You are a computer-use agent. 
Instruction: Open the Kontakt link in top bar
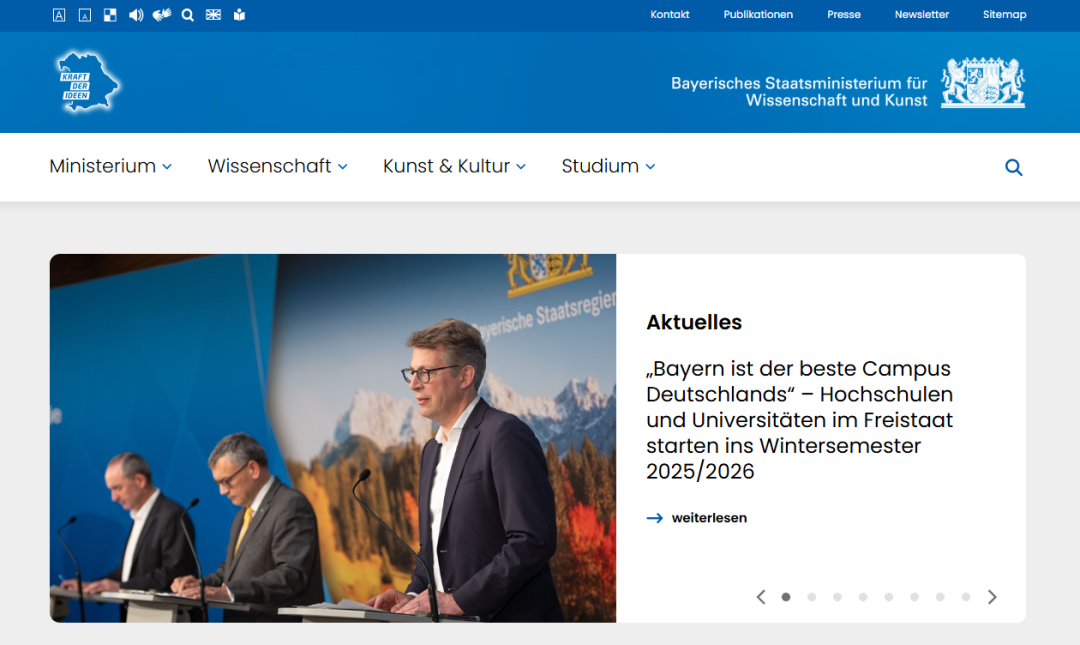pos(669,15)
